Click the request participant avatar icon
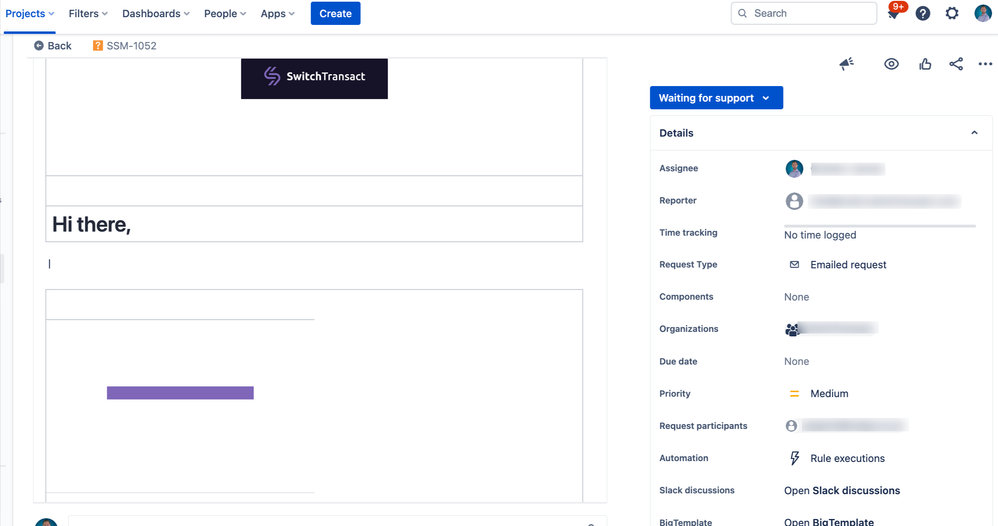The height and width of the screenshot is (526, 998). 791,426
